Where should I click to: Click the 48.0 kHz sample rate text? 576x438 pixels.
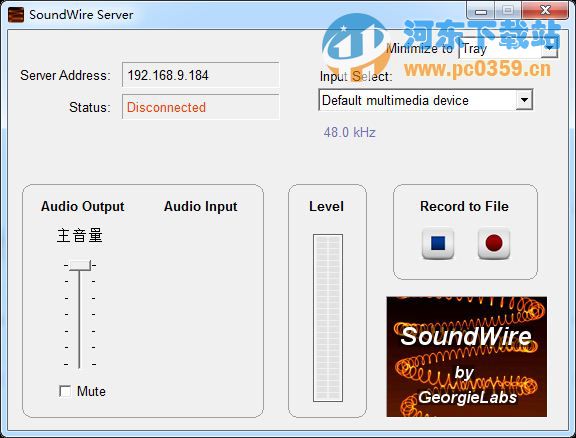coord(349,132)
